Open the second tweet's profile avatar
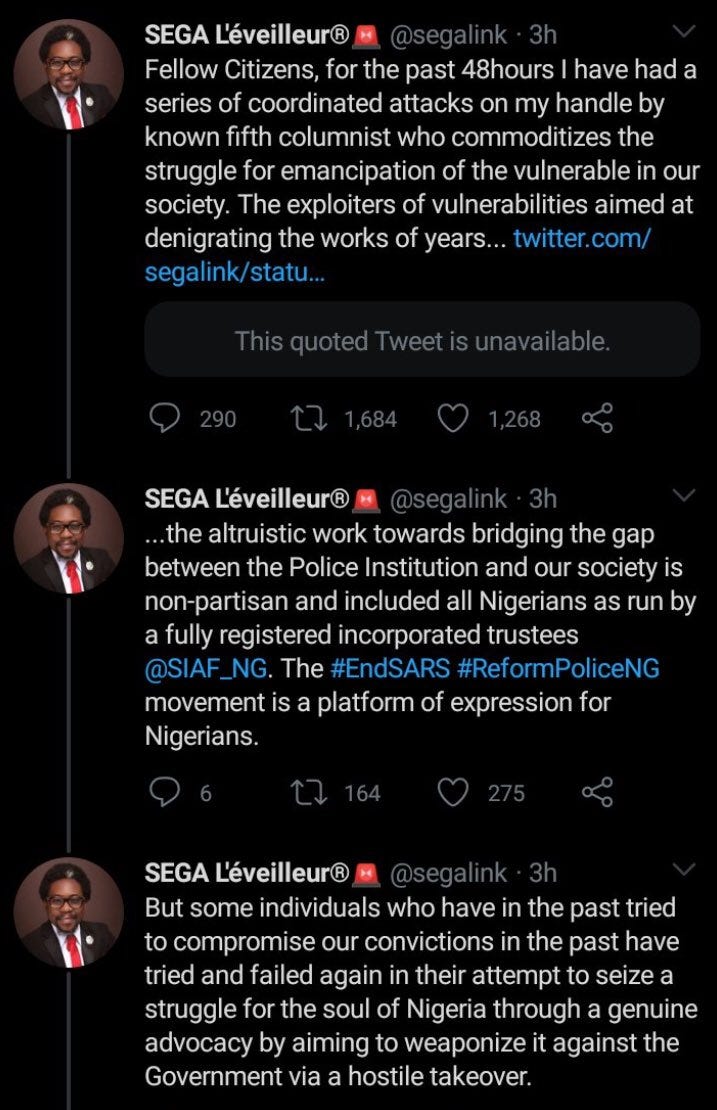 click(x=69, y=538)
